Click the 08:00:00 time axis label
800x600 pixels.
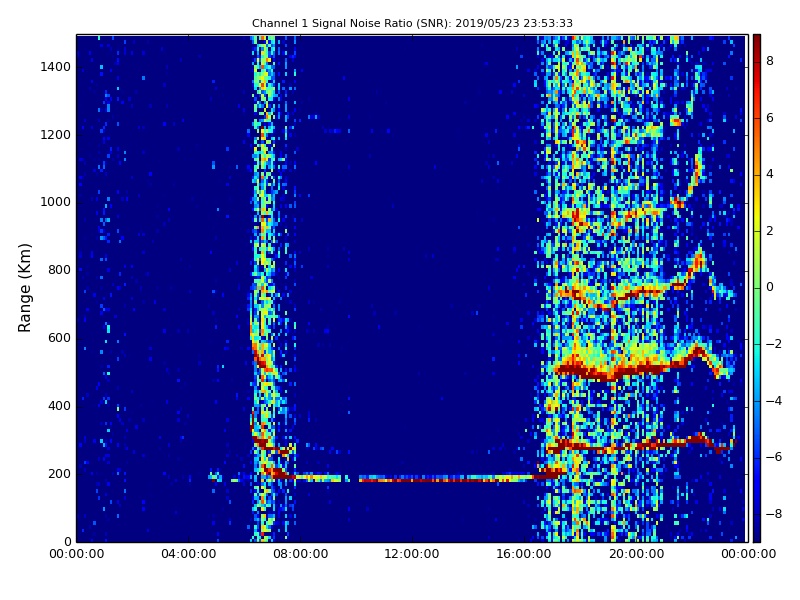click(301, 554)
